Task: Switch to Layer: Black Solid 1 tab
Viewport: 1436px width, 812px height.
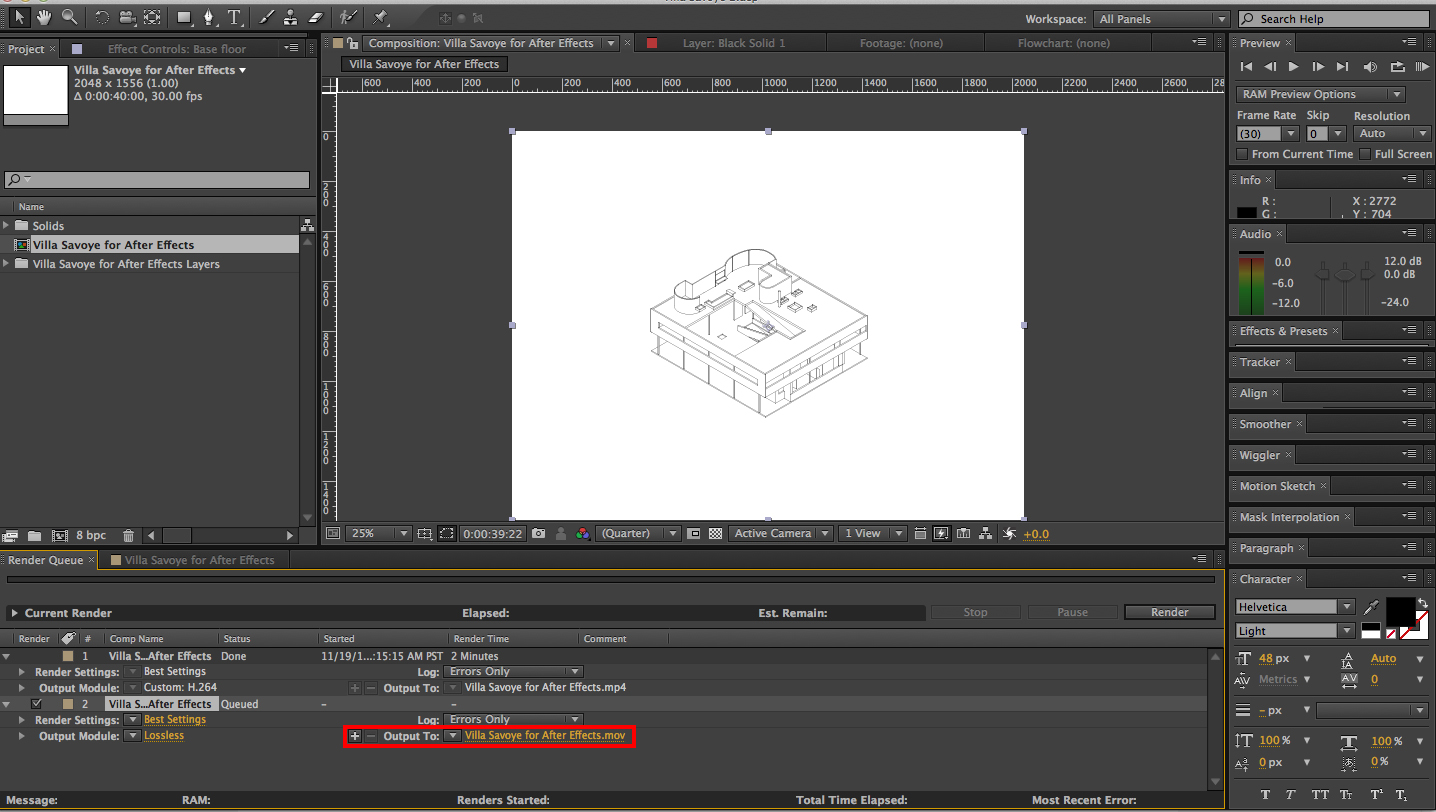Action: (x=734, y=43)
